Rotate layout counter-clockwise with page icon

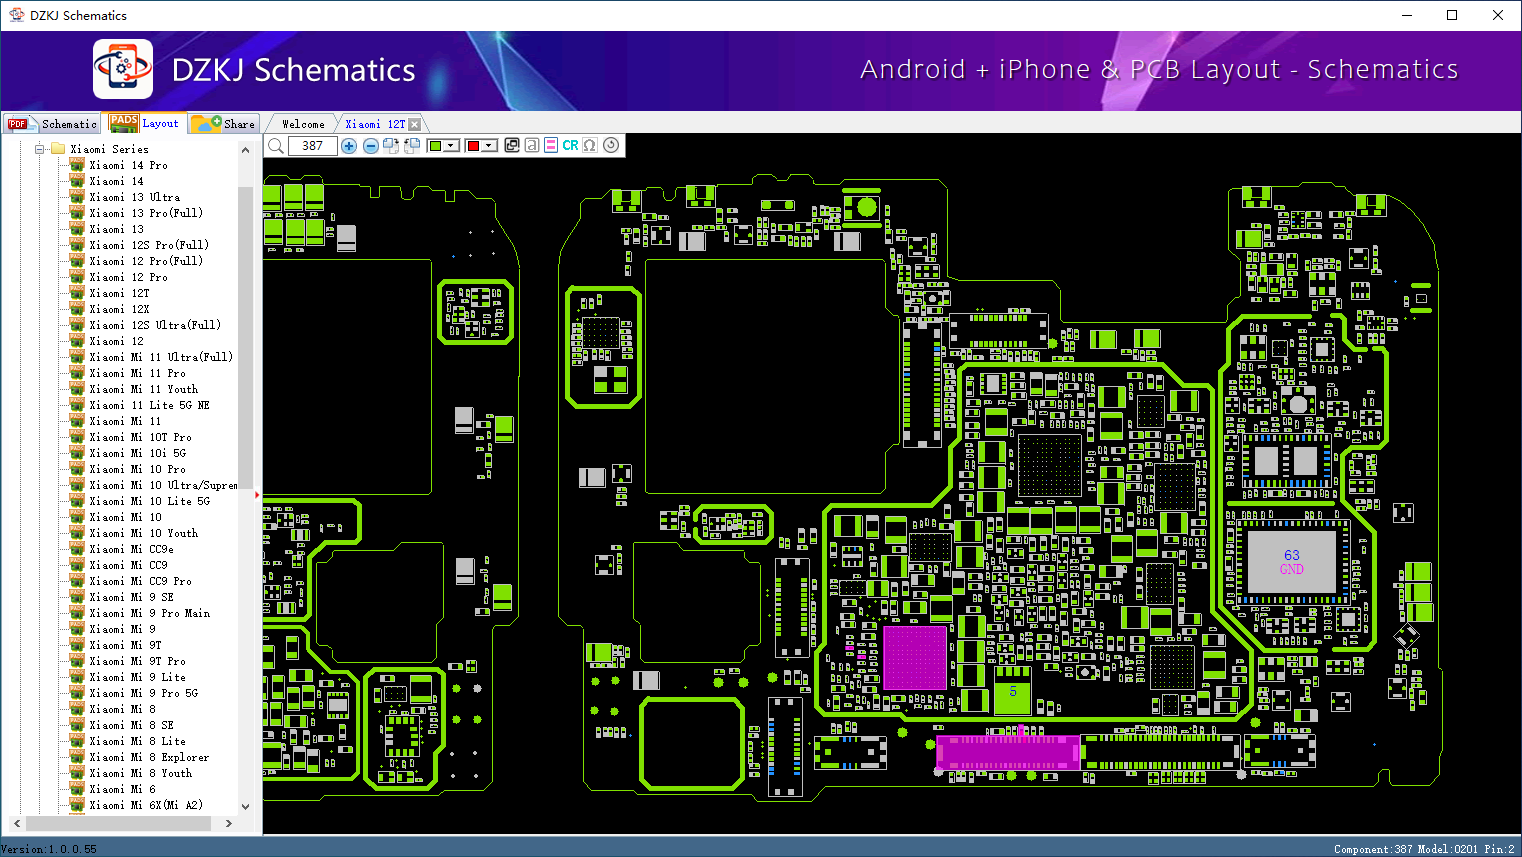pos(412,146)
